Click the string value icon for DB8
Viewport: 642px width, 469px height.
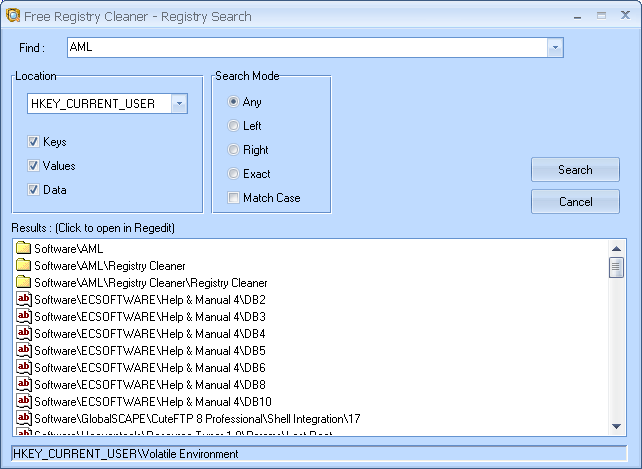click(24, 384)
